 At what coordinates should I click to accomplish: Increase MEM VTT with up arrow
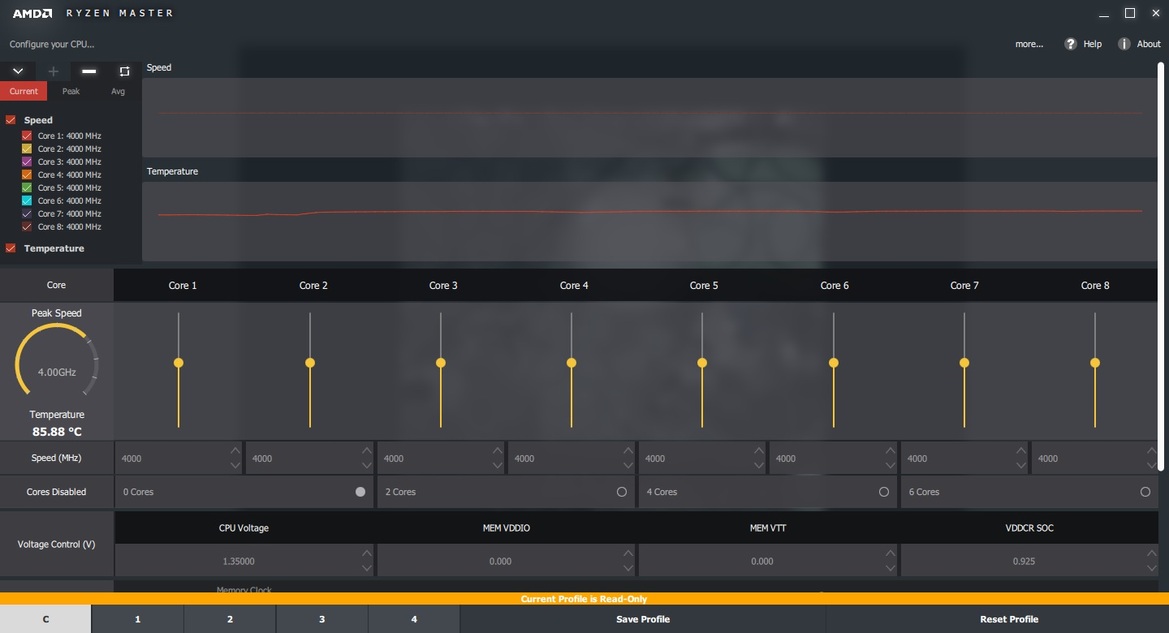[x=890, y=553]
